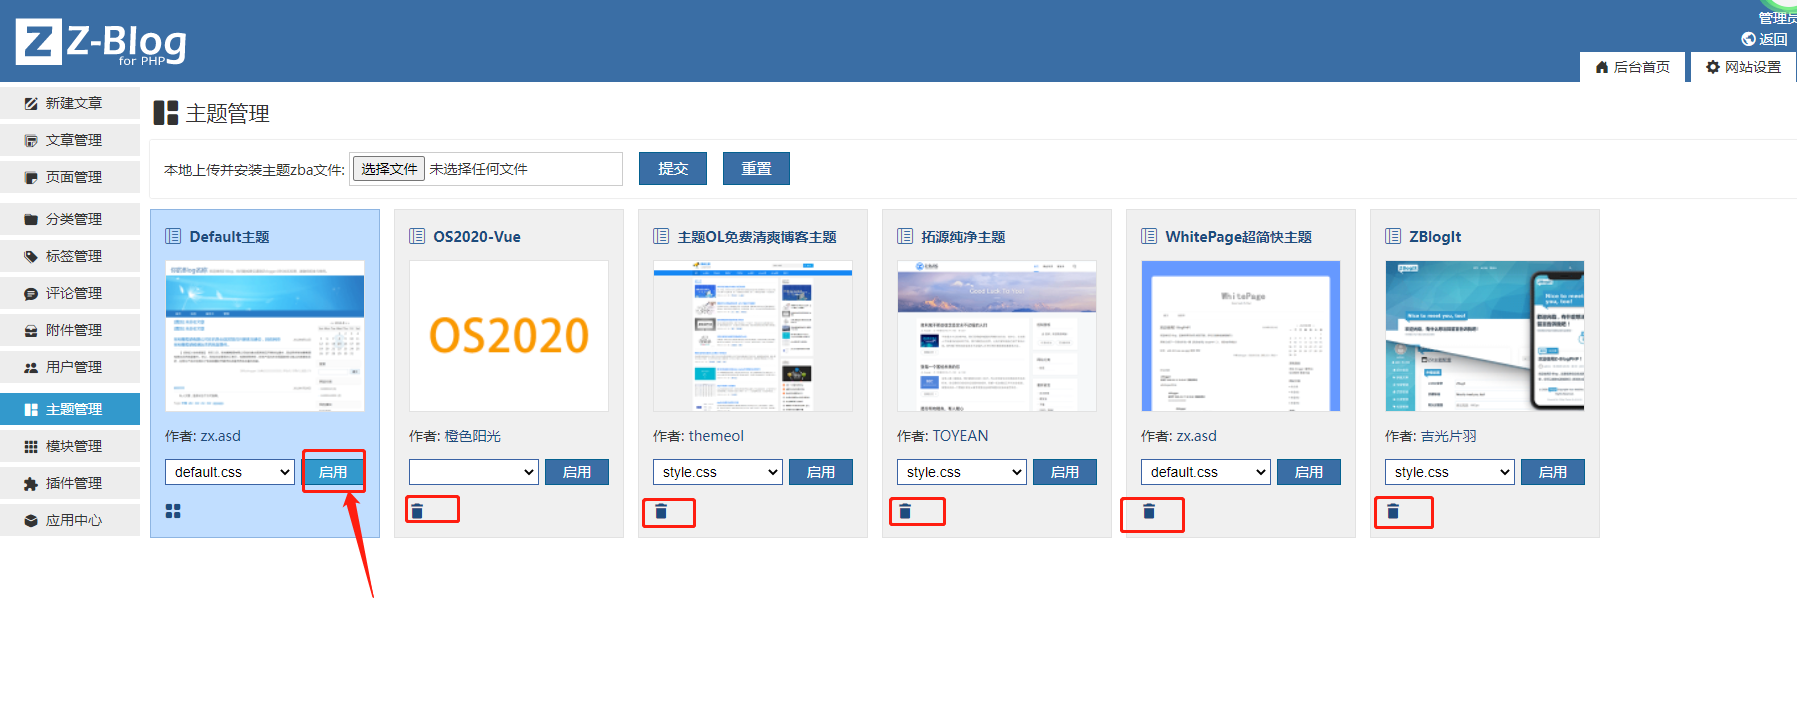Click the info icon beside ZBlogIt title
Viewport: 1797px width, 704px height.
(x=1393, y=236)
